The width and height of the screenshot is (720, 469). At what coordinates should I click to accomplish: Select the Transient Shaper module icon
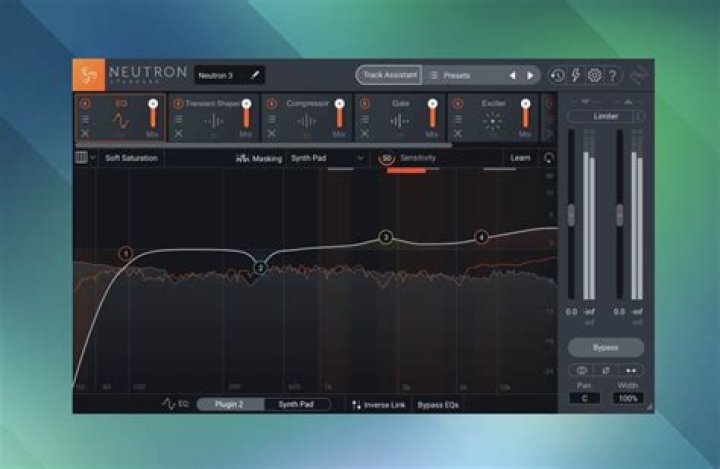pyautogui.click(x=214, y=121)
